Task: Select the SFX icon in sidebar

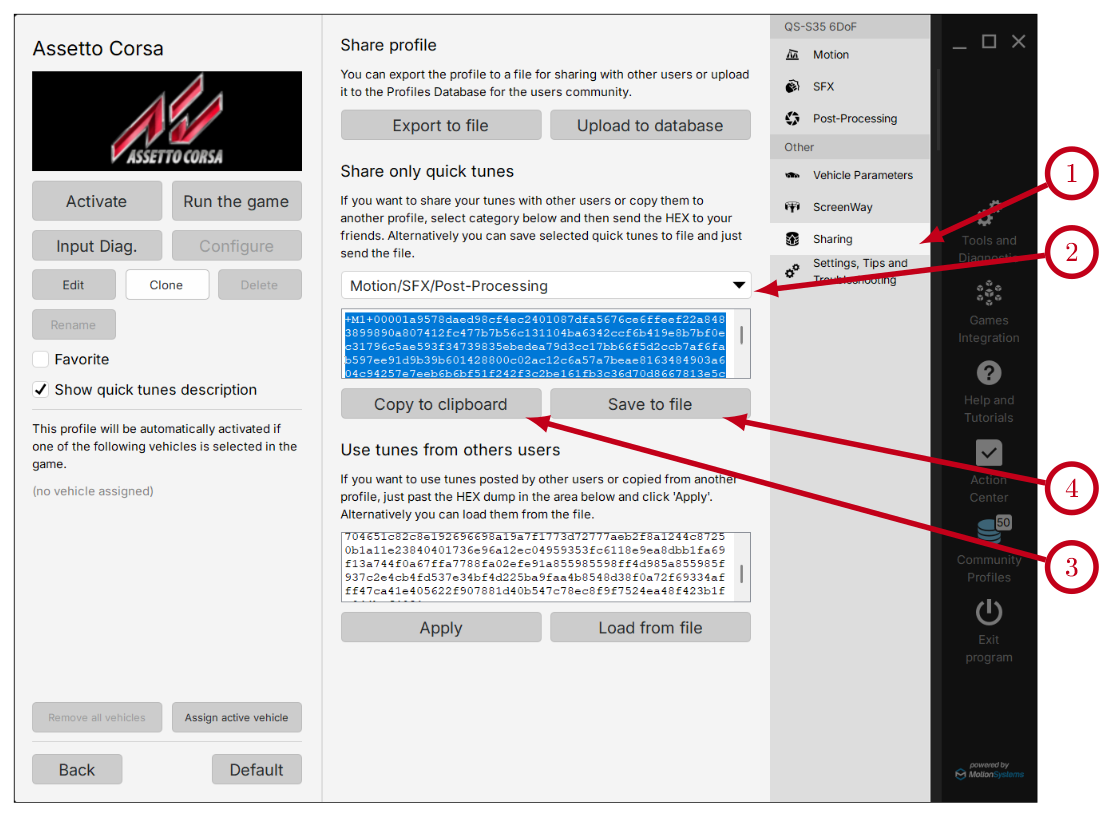Action: tap(792, 87)
